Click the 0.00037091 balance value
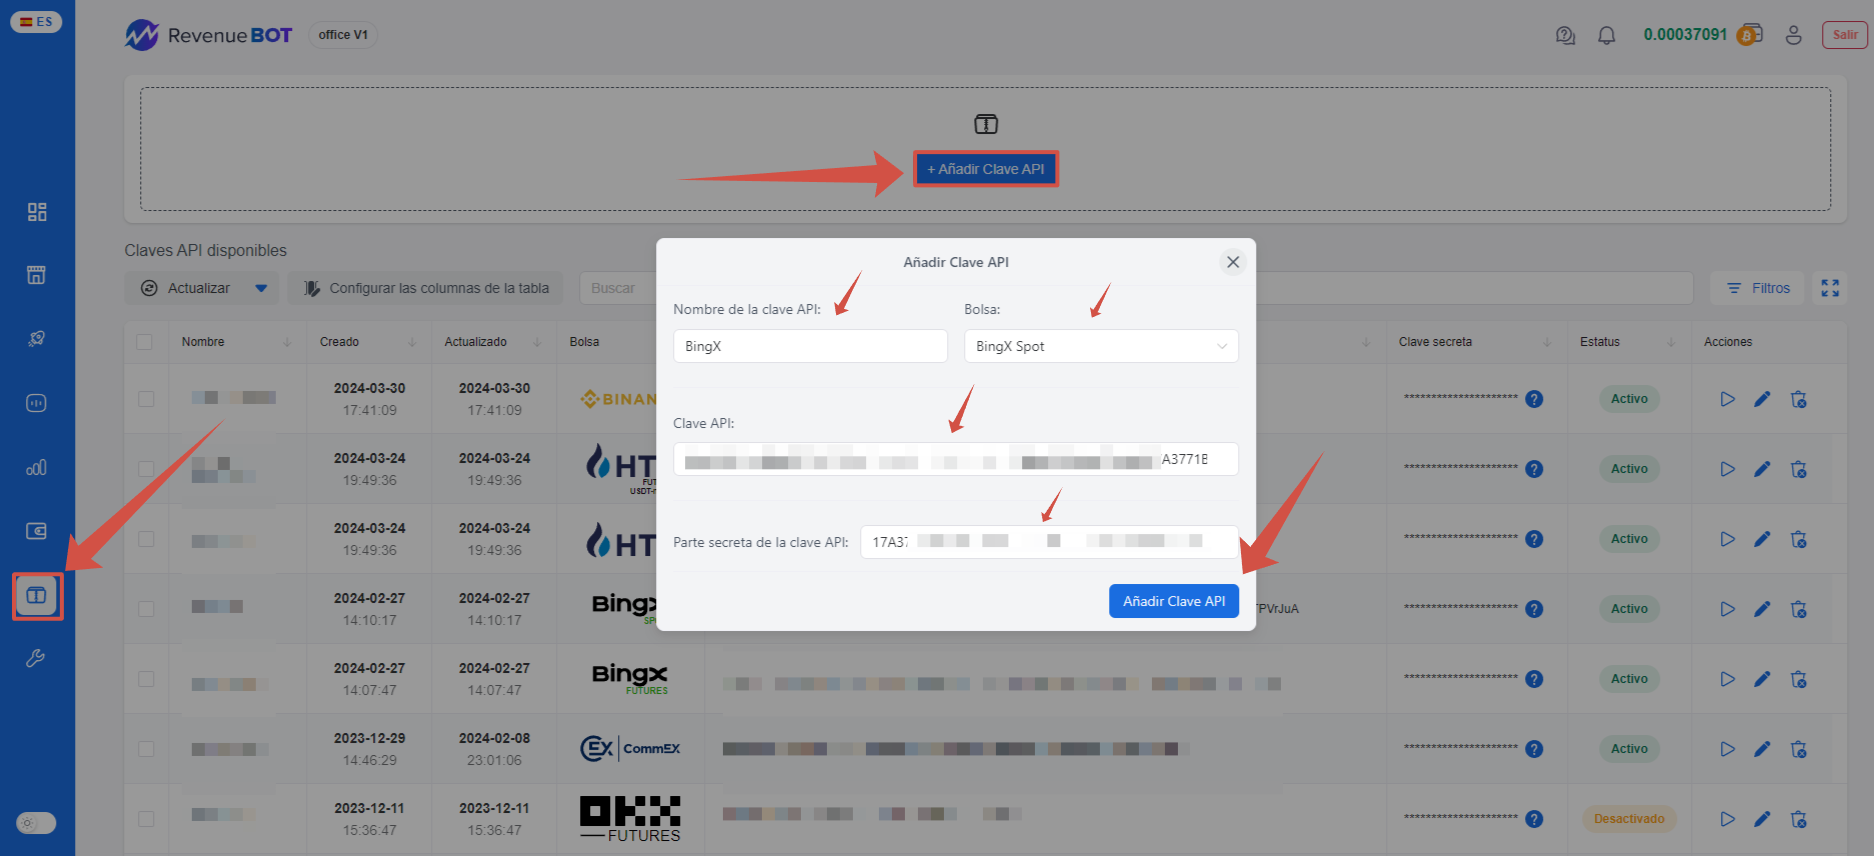The image size is (1874, 856). click(x=1685, y=35)
